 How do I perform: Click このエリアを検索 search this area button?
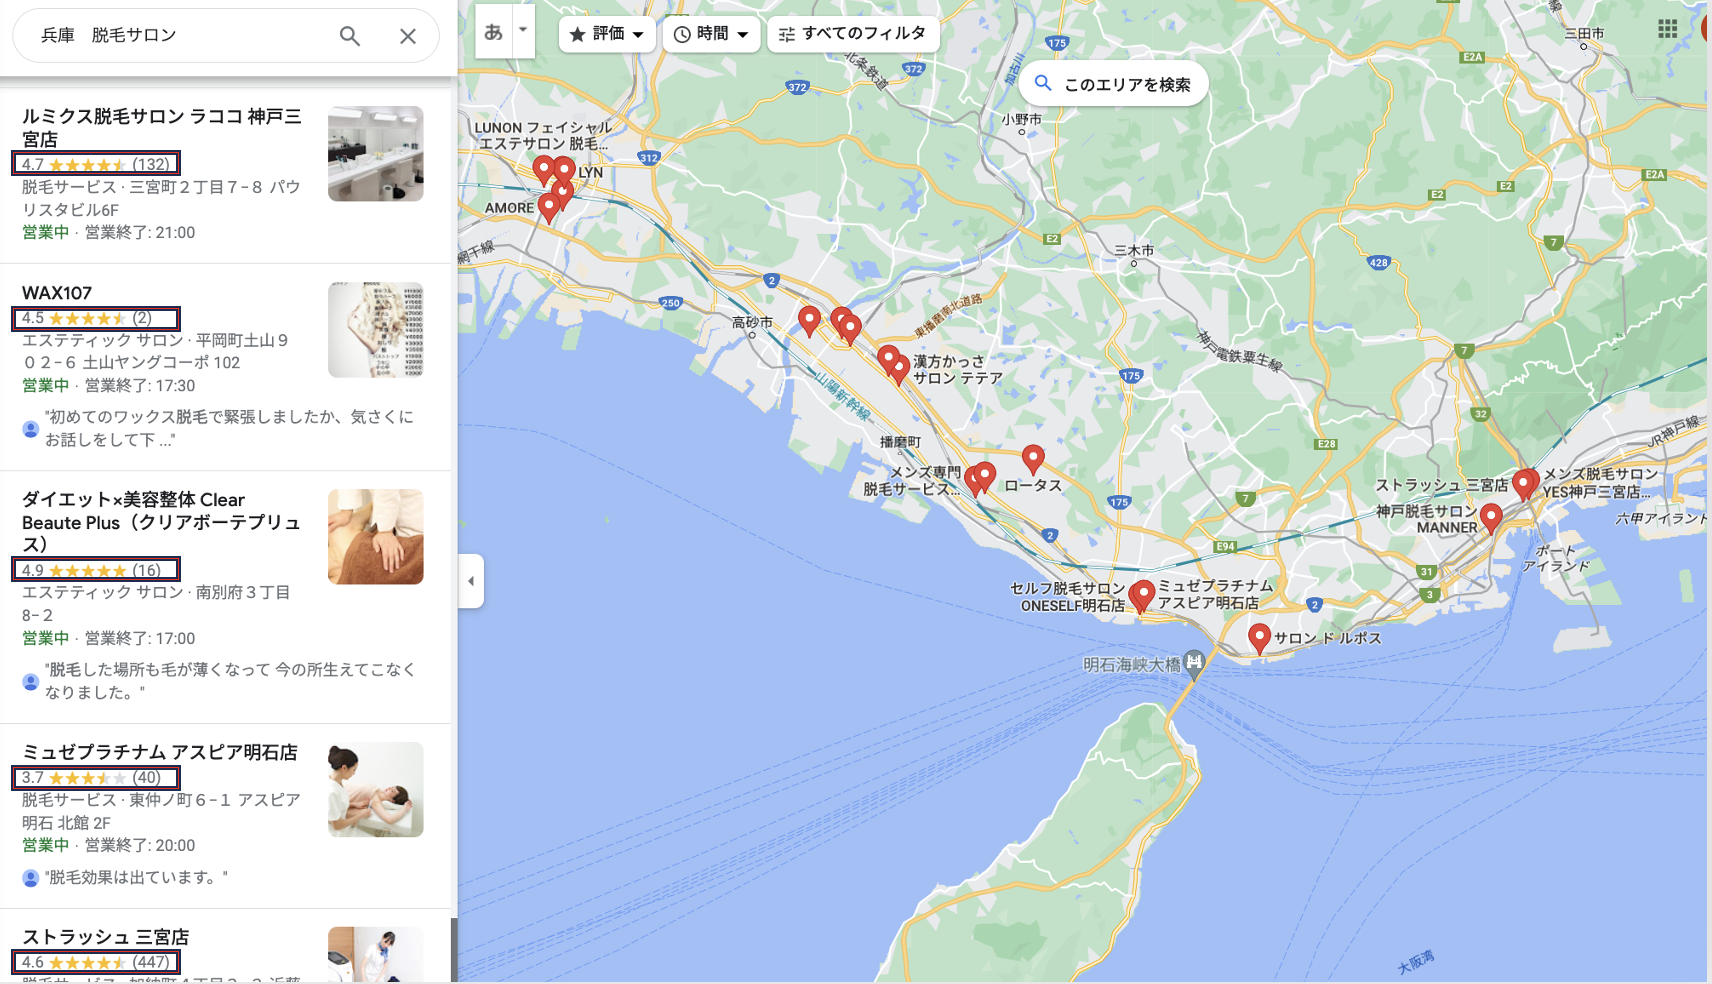click(x=1113, y=84)
